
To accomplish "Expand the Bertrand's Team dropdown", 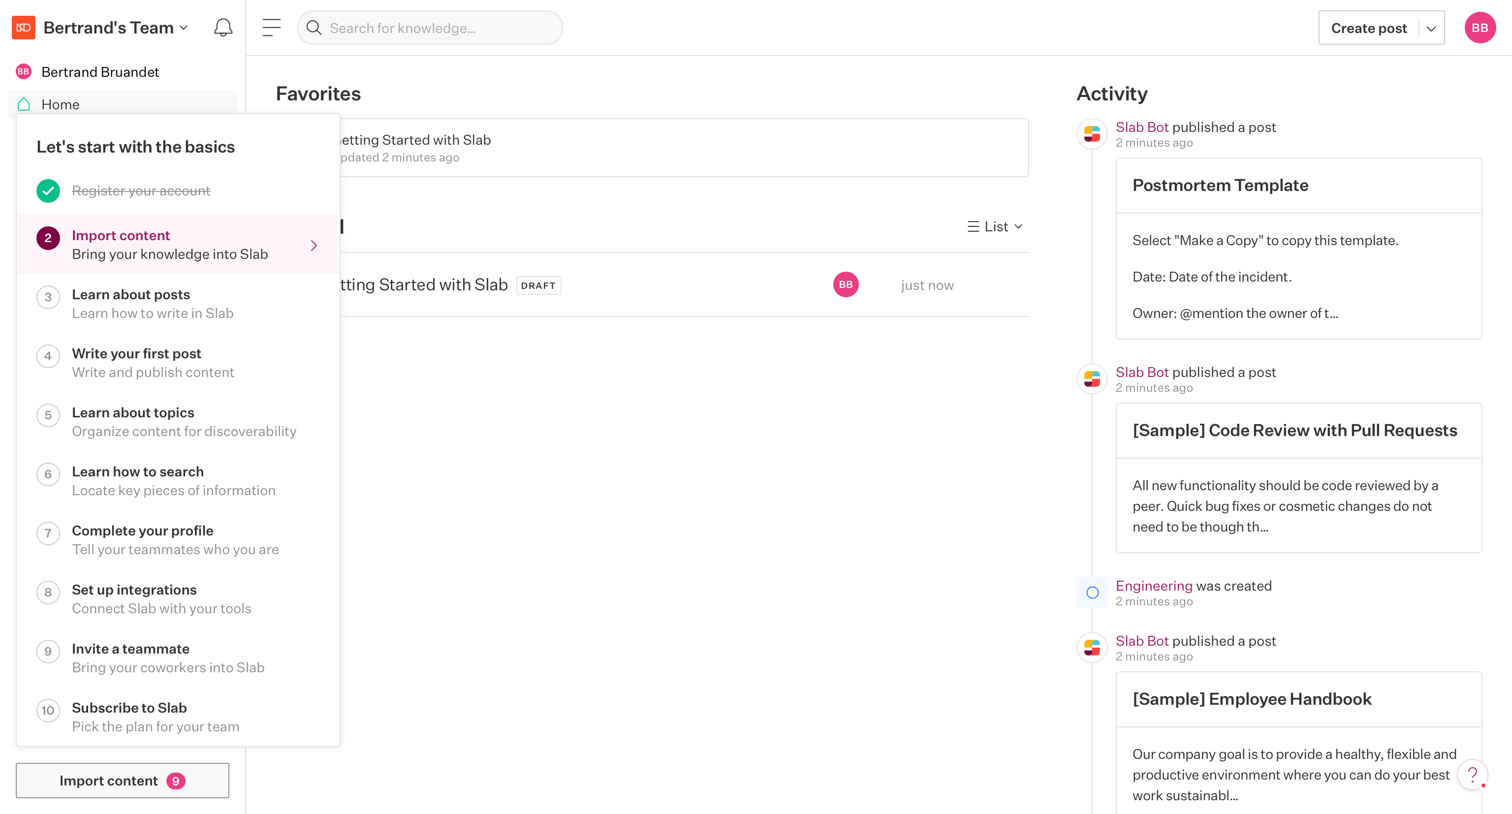I will (115, 28).
